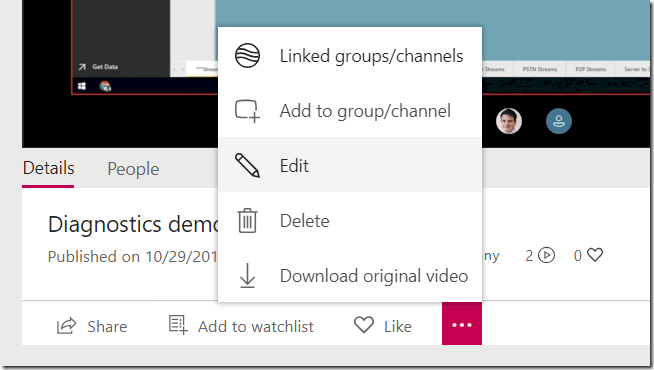Click the Chrome taskbar icon in video
The image size is (654, 370).
click(x=105, y=86)
